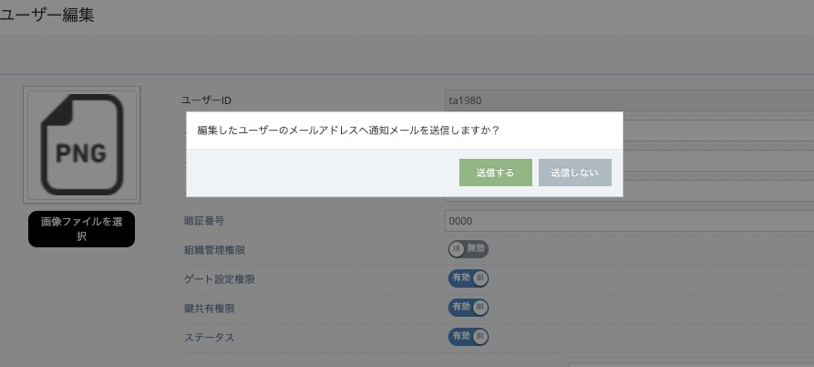Image resolution: width=814 pixels, height=367 pixels.
Task: Click 送信する to send notification mail
Action: click(x=495, y=172)
